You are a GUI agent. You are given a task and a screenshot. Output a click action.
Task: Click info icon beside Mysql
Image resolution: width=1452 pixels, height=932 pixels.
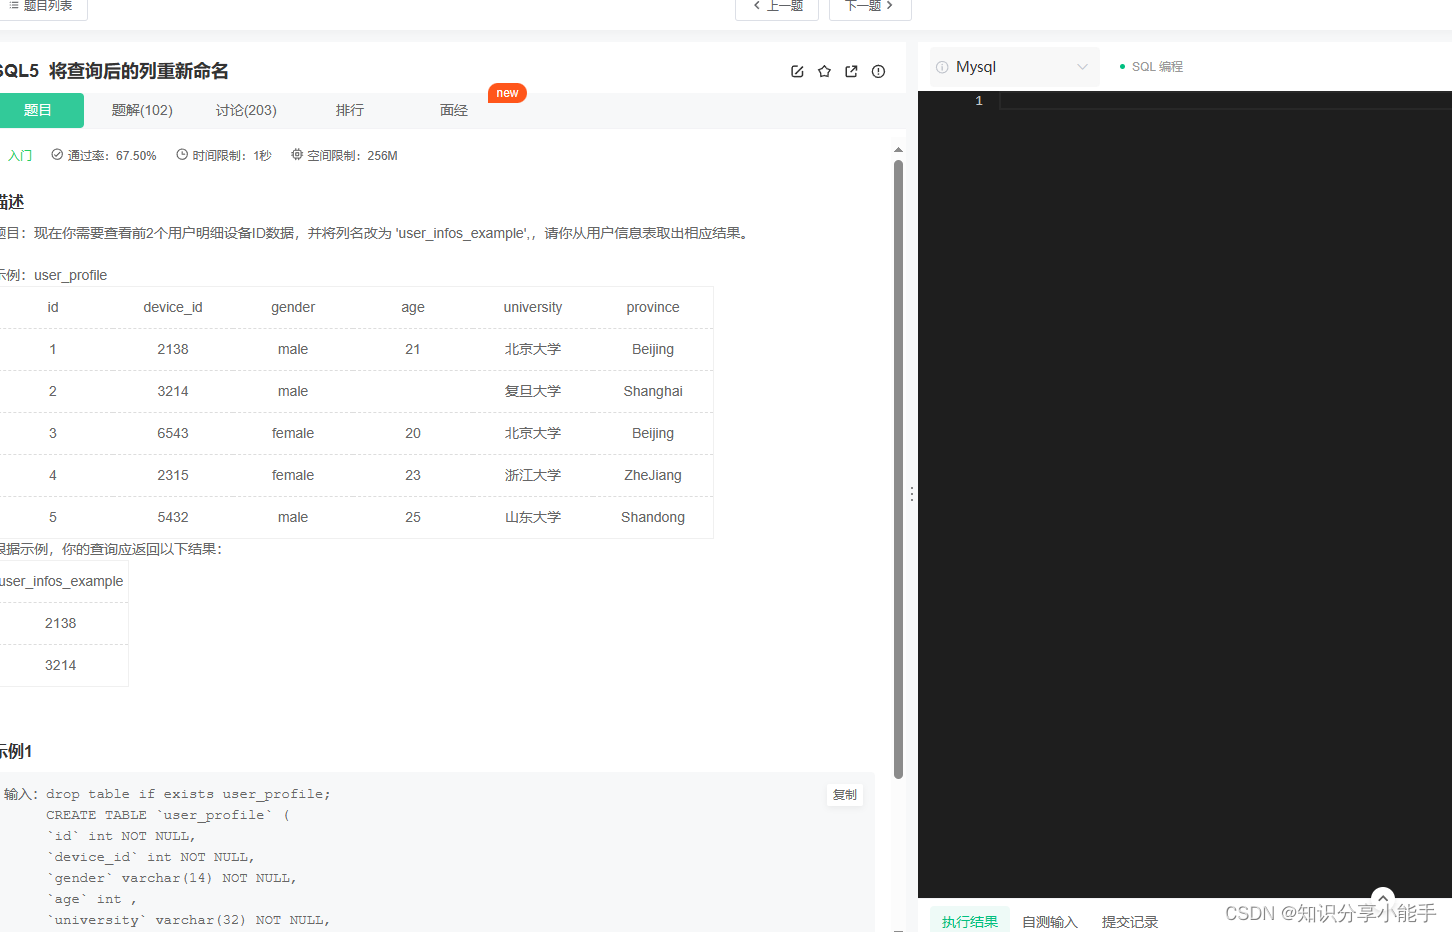pyautogui.click(x=942, y=67)
